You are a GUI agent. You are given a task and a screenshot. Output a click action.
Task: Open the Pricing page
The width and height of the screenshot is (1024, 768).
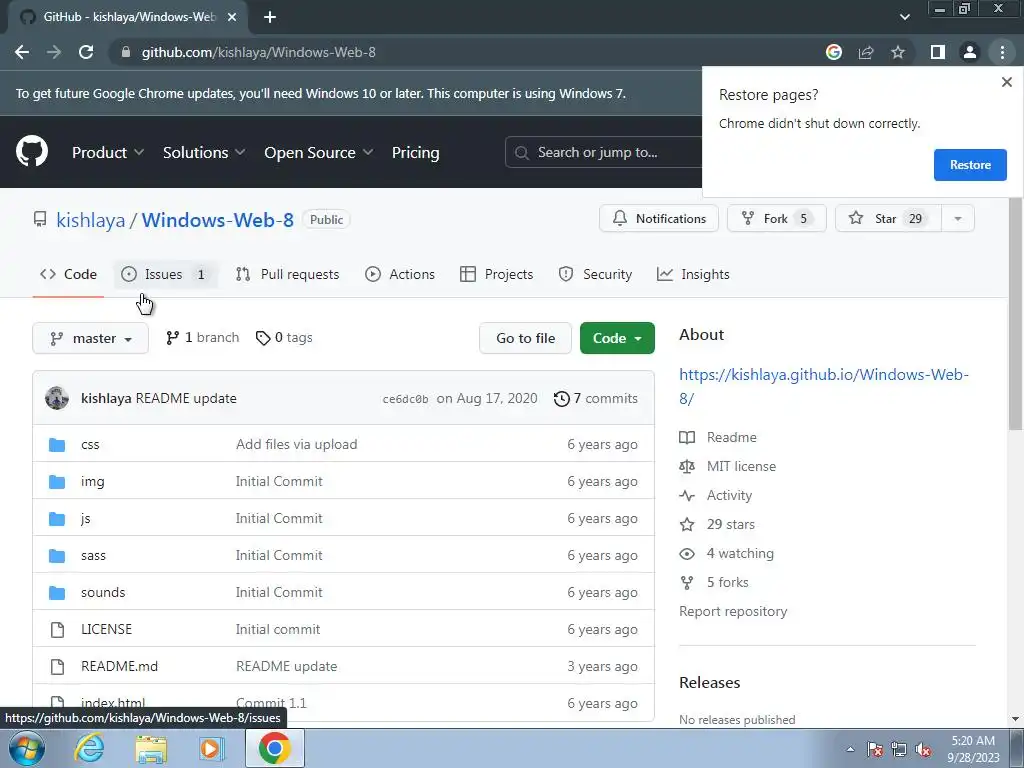click(x=415, y=152)
